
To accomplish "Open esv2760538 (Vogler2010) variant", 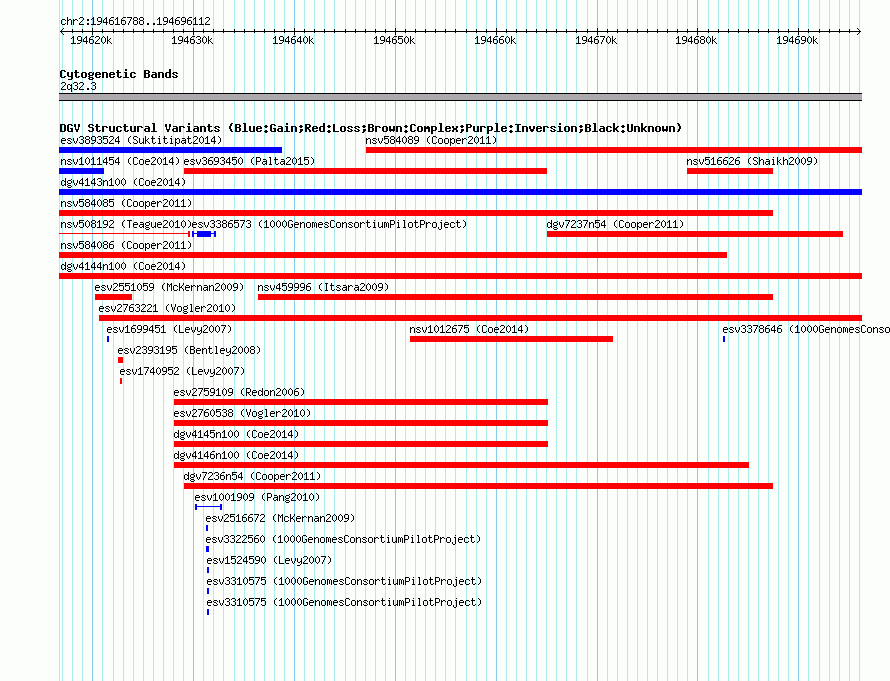I will coord(242,413).
